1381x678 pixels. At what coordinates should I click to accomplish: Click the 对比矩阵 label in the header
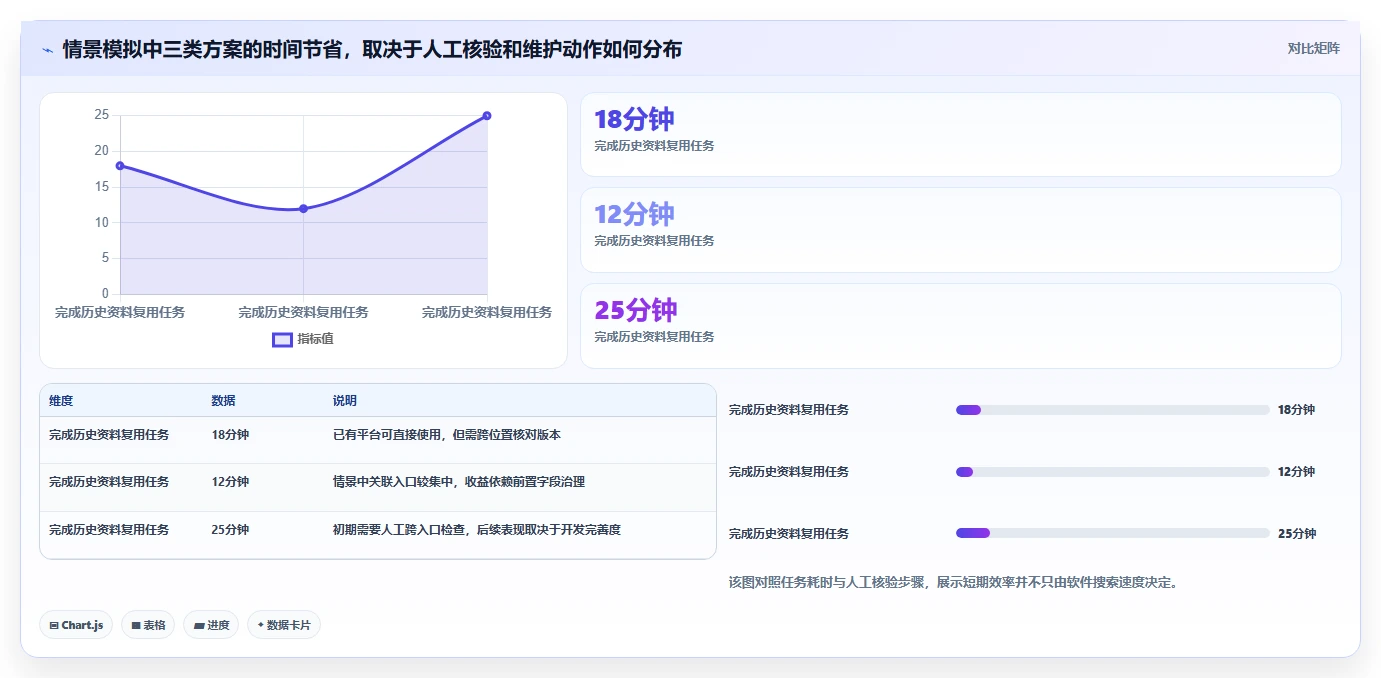click(1313, 48)
